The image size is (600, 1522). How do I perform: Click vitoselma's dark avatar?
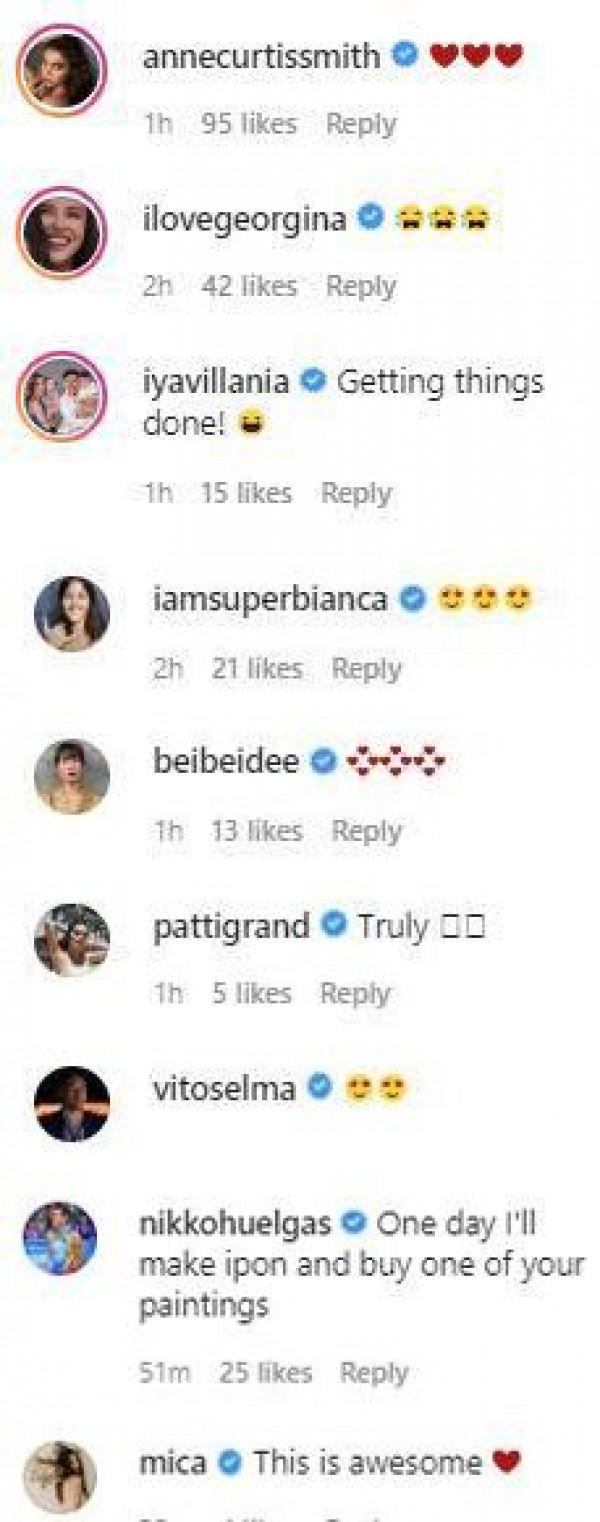pyautogui.click(x=71, y=1103)
